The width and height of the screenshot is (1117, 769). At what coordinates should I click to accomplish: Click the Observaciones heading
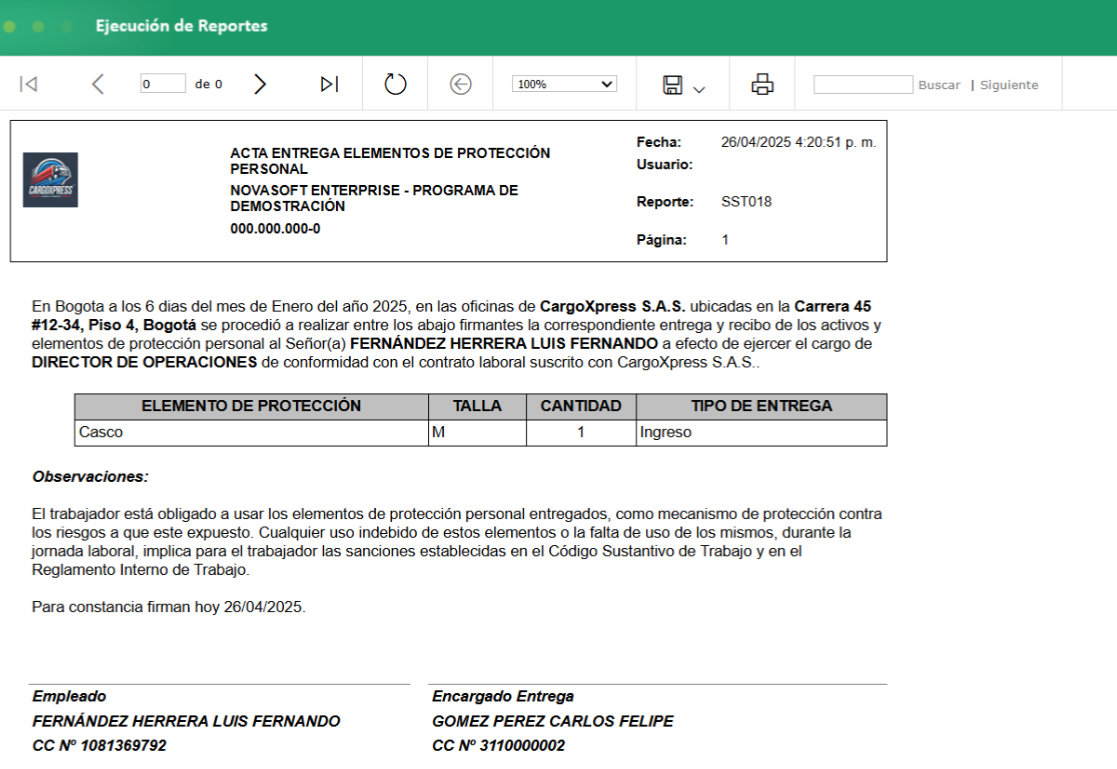coord(90,477)
